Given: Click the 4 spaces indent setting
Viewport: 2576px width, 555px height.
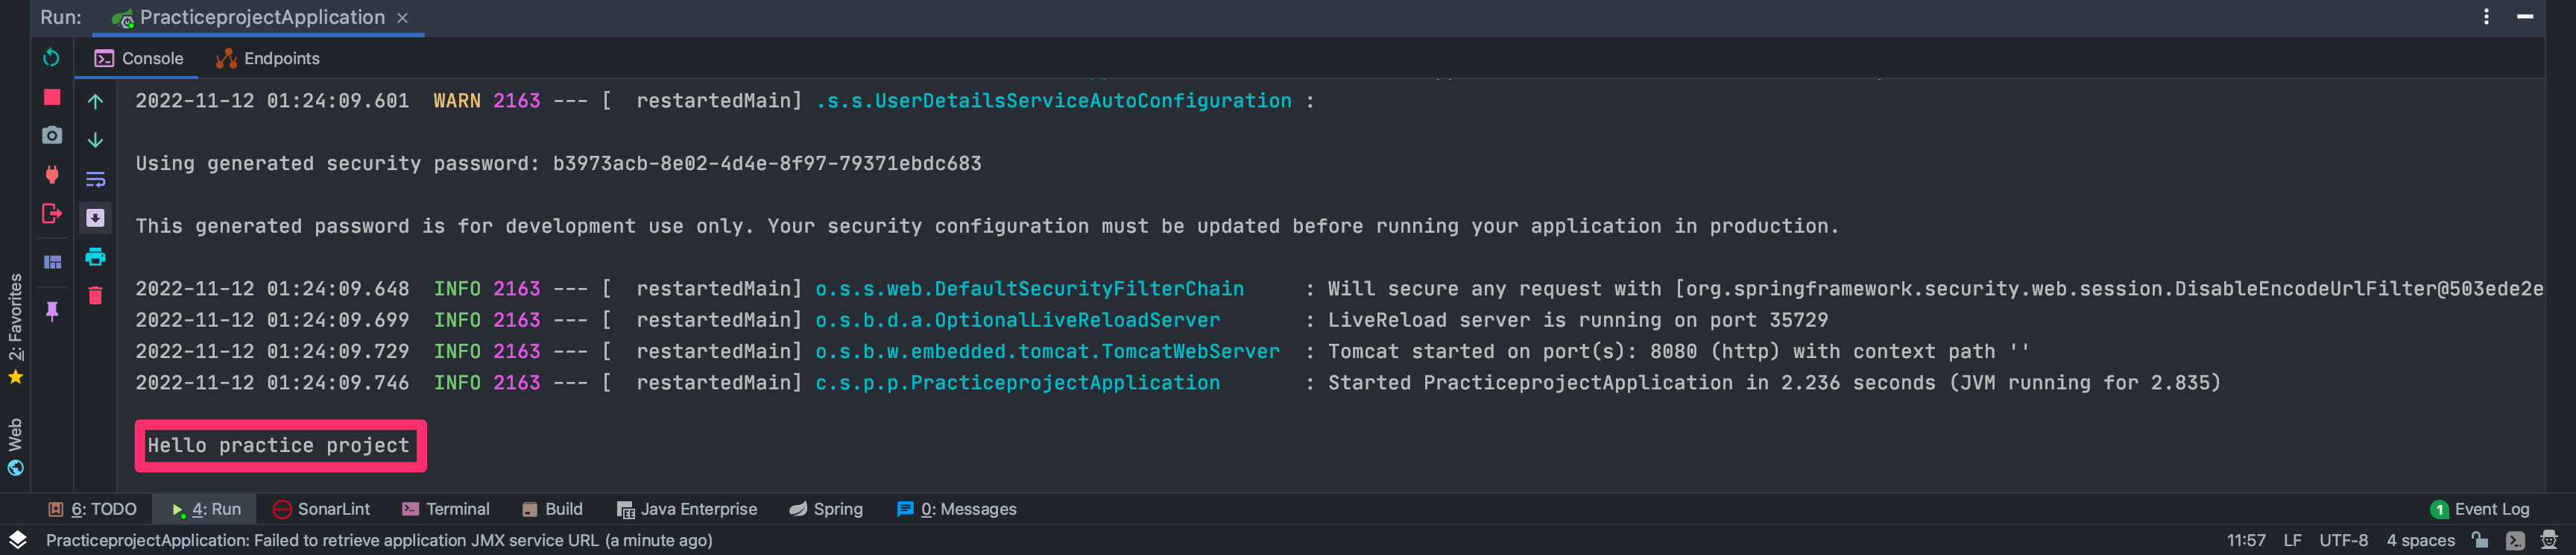Looking at the screenshot, I should pos(2420,540).
